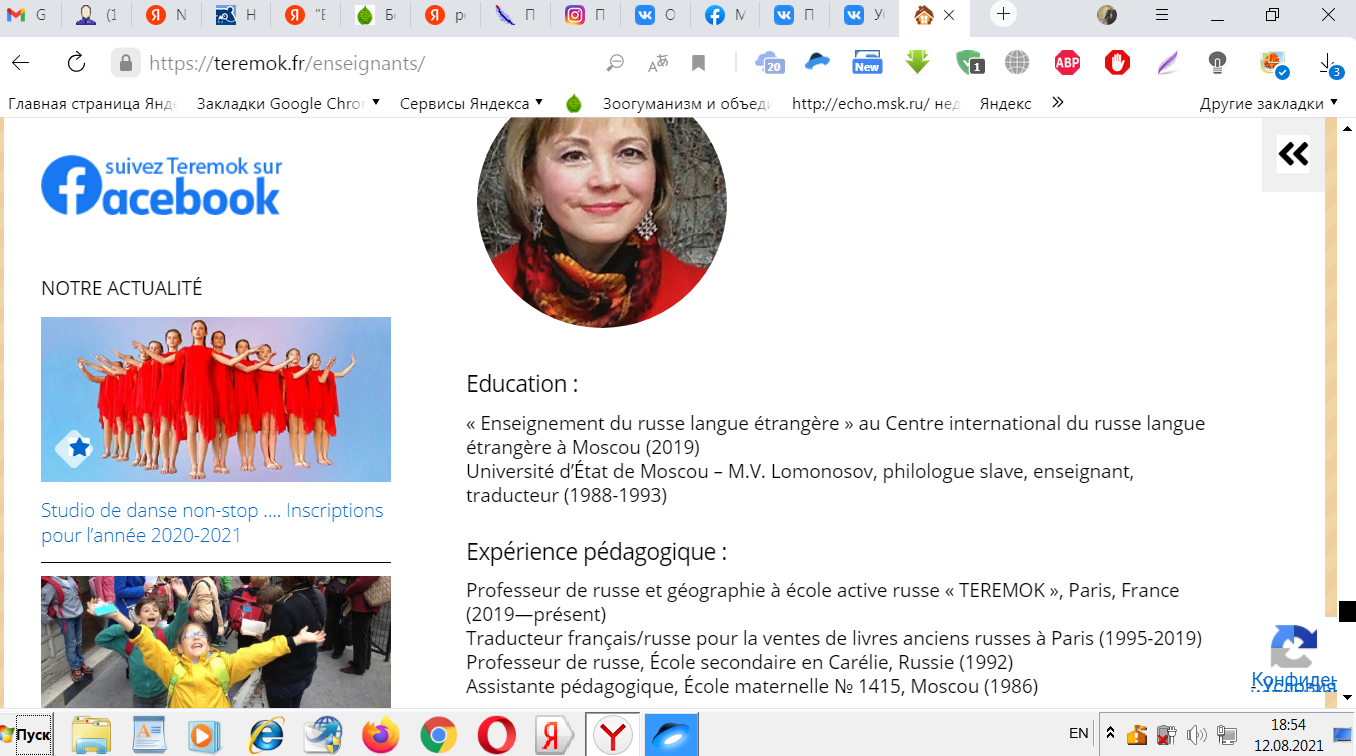Show more bookmarks with the double chevron
Screen dimensions: 1356x756
[x=1058, y=103]
